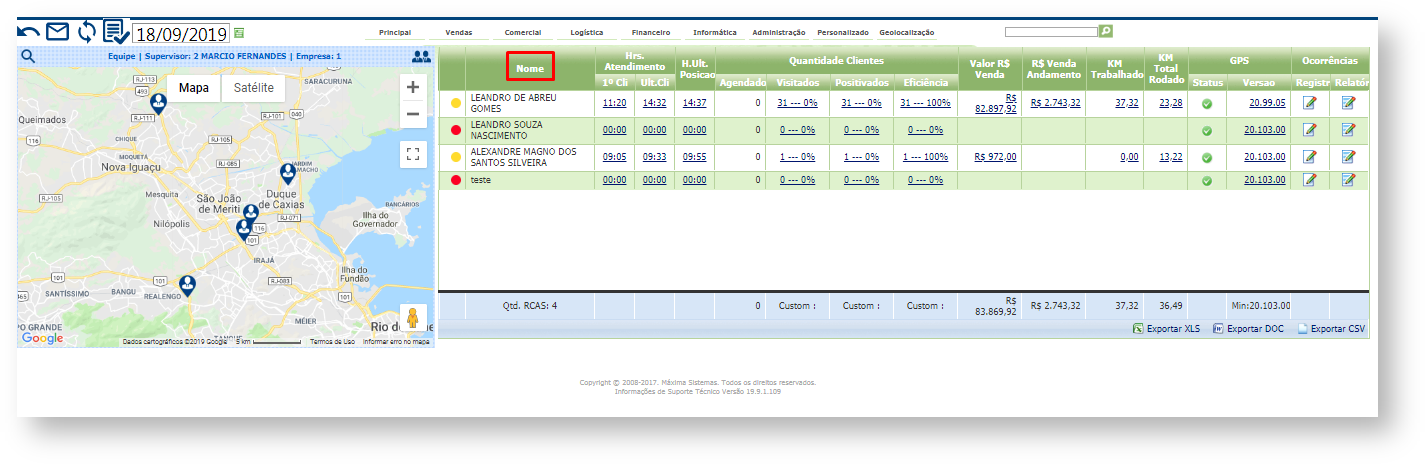Click the back arrow icon

click(x=29, y=32)
